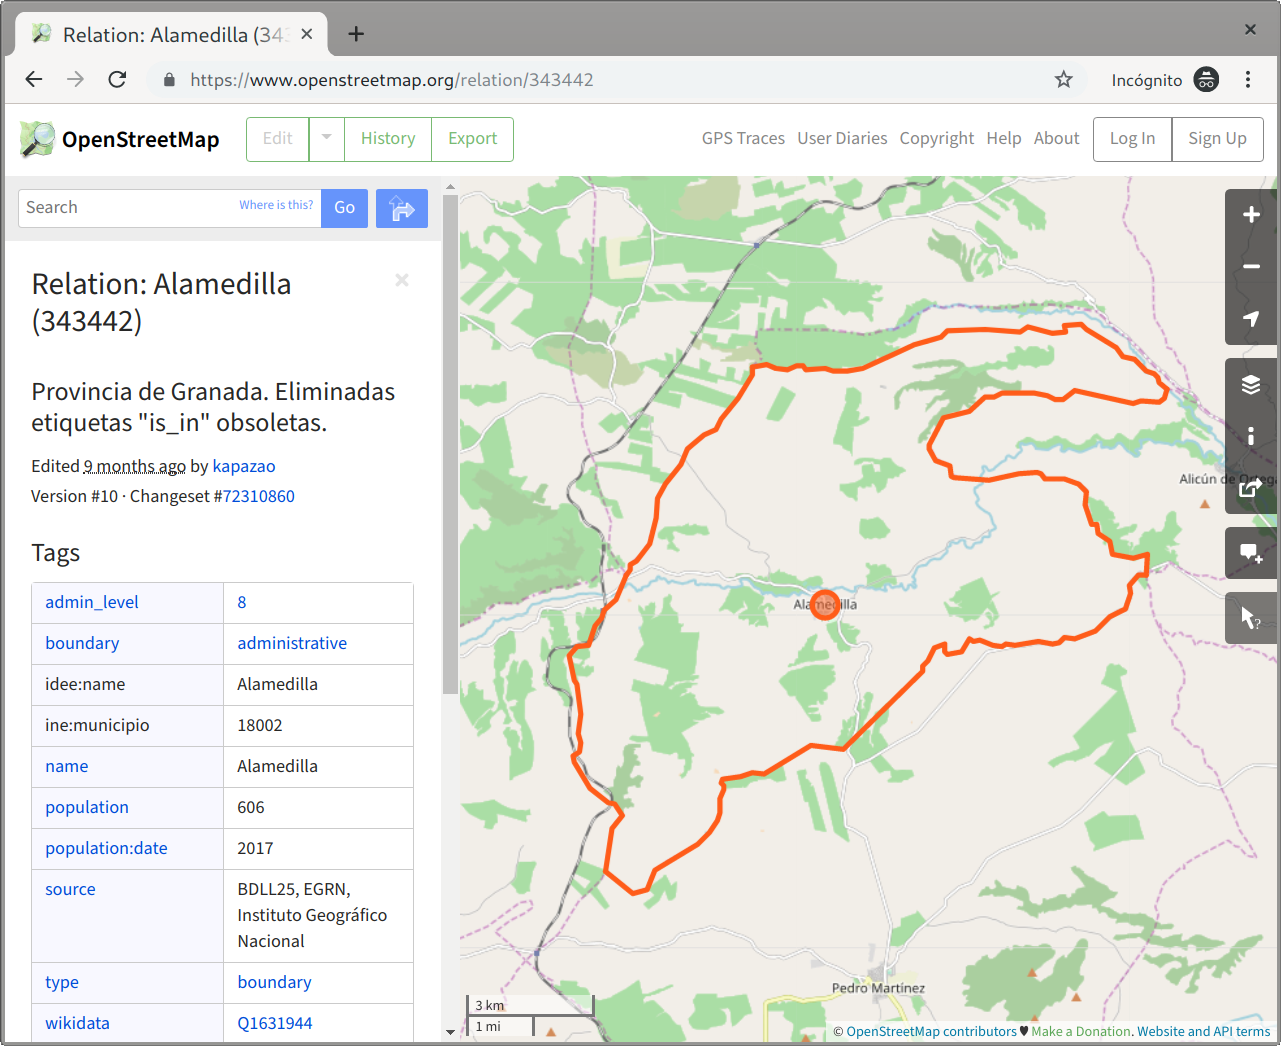Go forward in browser history
The image size is (1281, 1046).
(76, 79)
